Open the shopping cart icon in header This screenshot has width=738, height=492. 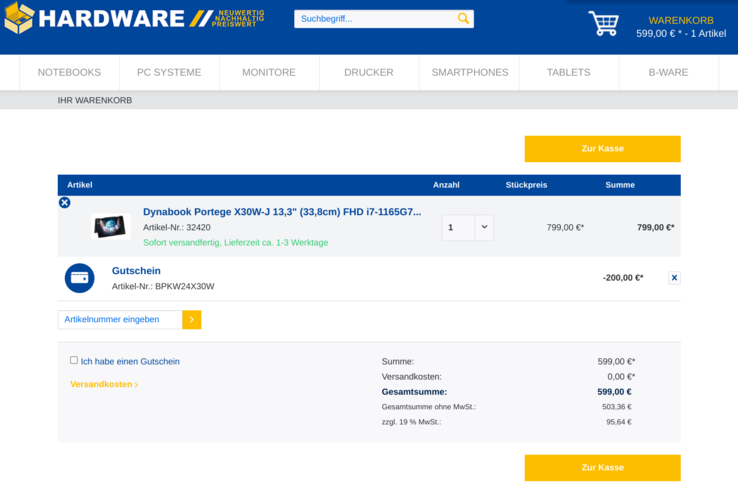coord(603,23)
